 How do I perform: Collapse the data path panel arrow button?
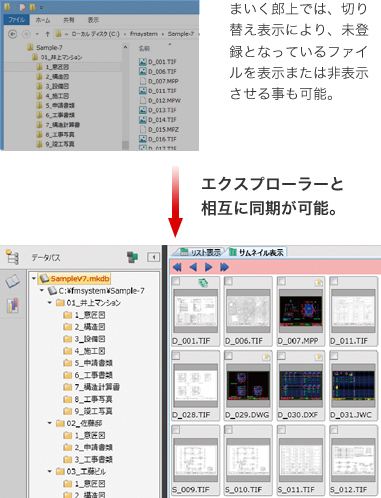point(153,257)
